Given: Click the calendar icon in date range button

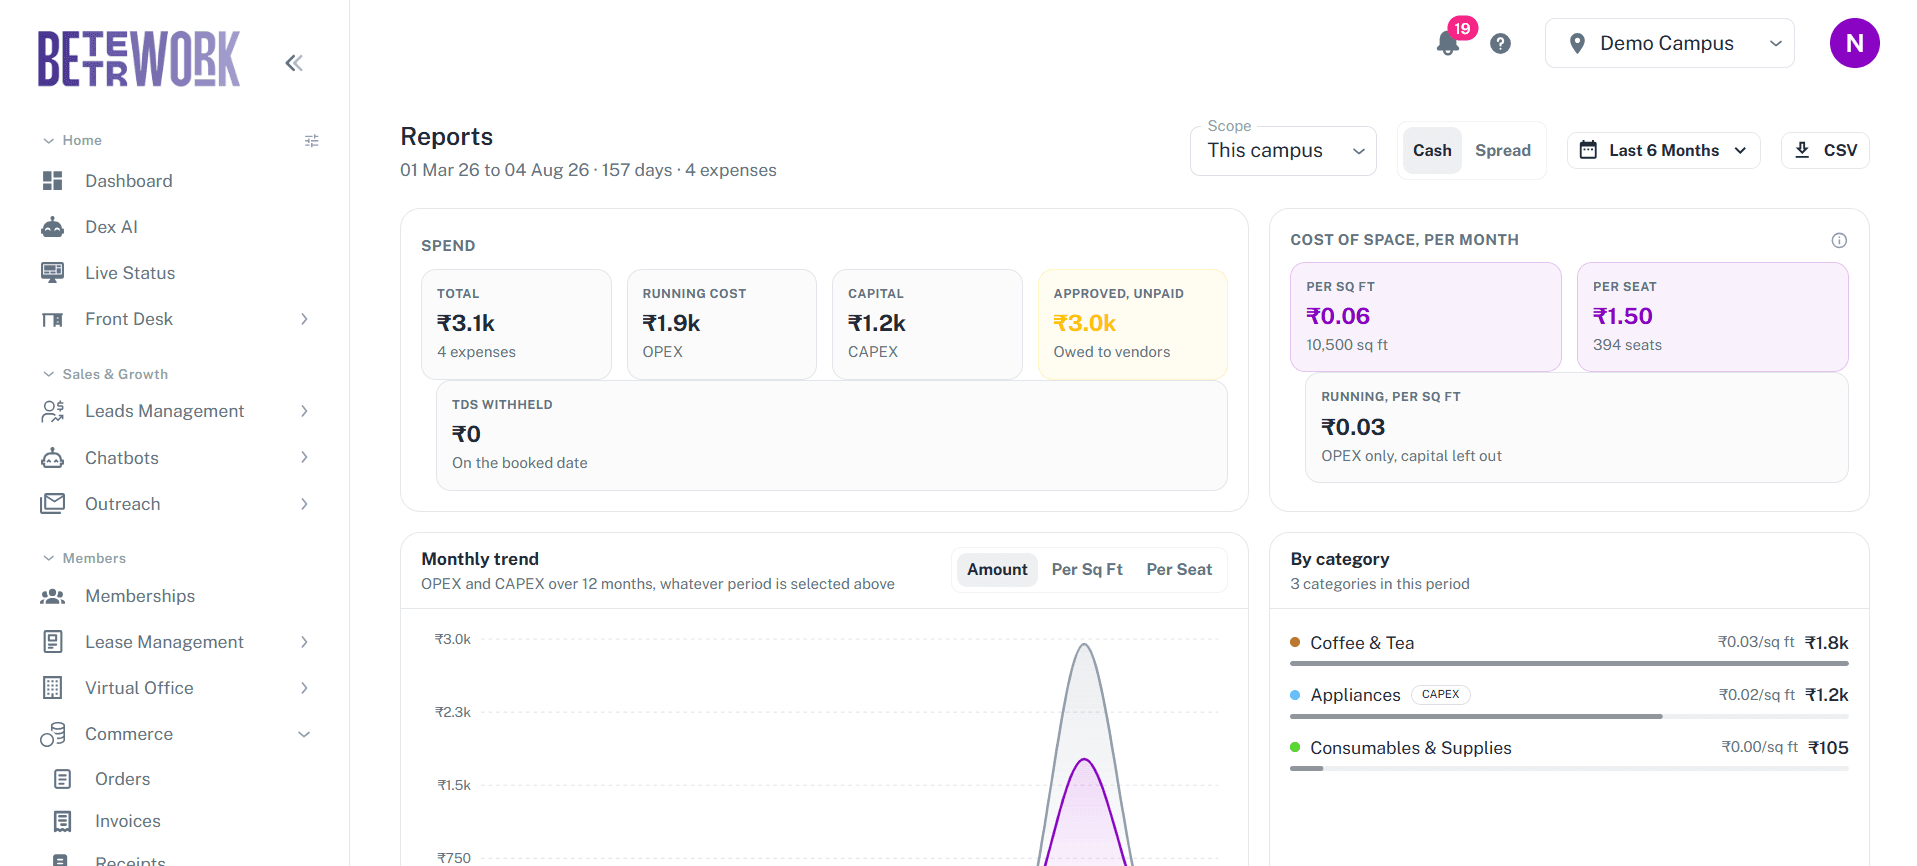Looking at the screenshot, I should [1588, 150].
